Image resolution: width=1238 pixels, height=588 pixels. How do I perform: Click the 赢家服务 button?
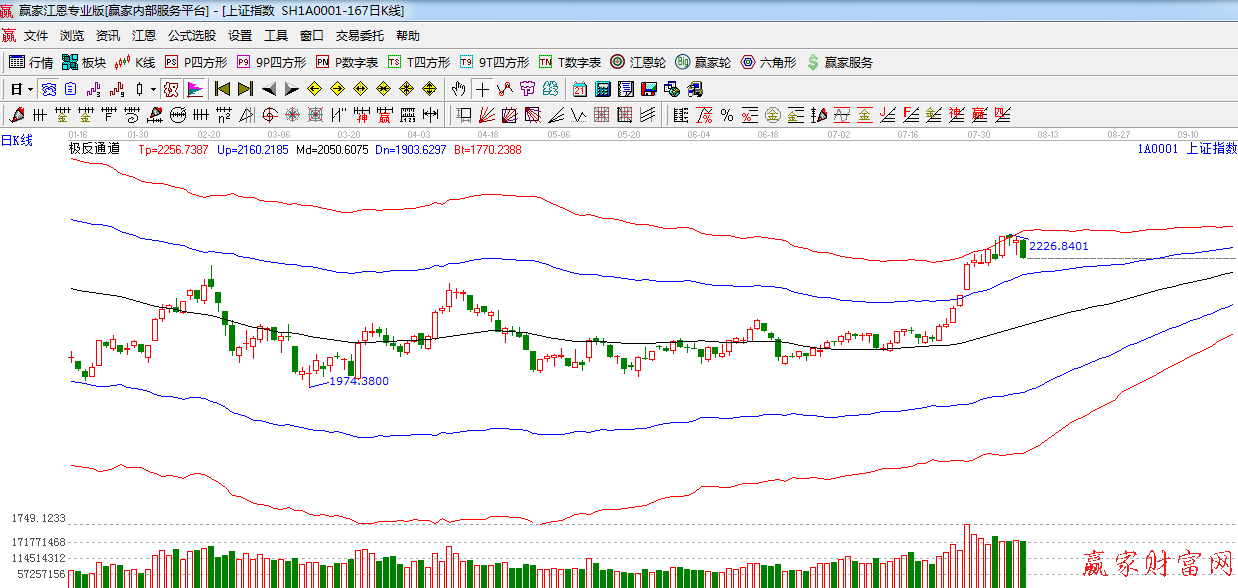[839, 62]
